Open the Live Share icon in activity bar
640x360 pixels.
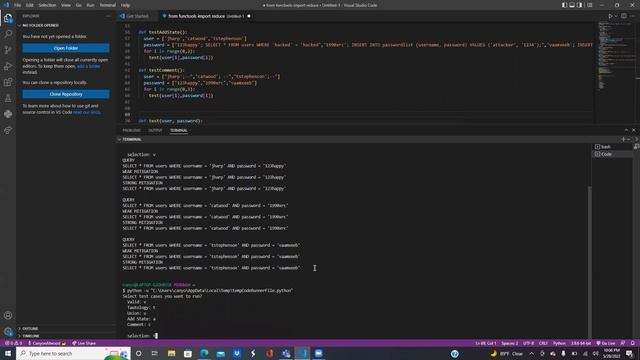pyautogui.click(x=8, y=130)
